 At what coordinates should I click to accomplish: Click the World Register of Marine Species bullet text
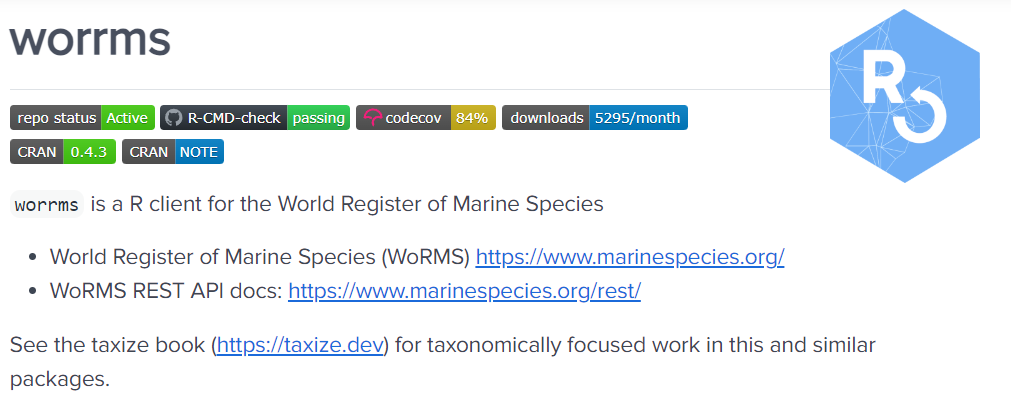click(x=260, y=257)
